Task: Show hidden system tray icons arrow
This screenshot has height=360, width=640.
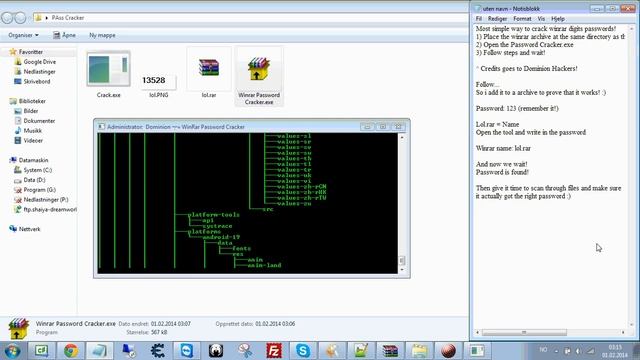Action: tap(556, 351)
